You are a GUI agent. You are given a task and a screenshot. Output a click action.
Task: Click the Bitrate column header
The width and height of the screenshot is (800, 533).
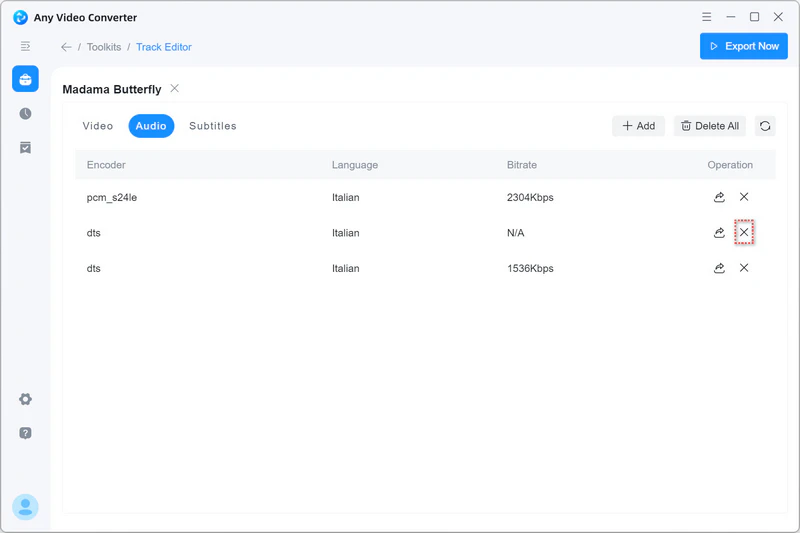521,165
